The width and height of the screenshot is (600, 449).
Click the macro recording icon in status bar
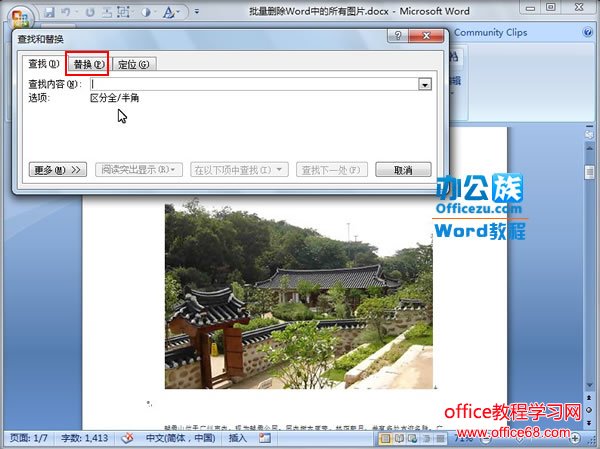(265, 438)
